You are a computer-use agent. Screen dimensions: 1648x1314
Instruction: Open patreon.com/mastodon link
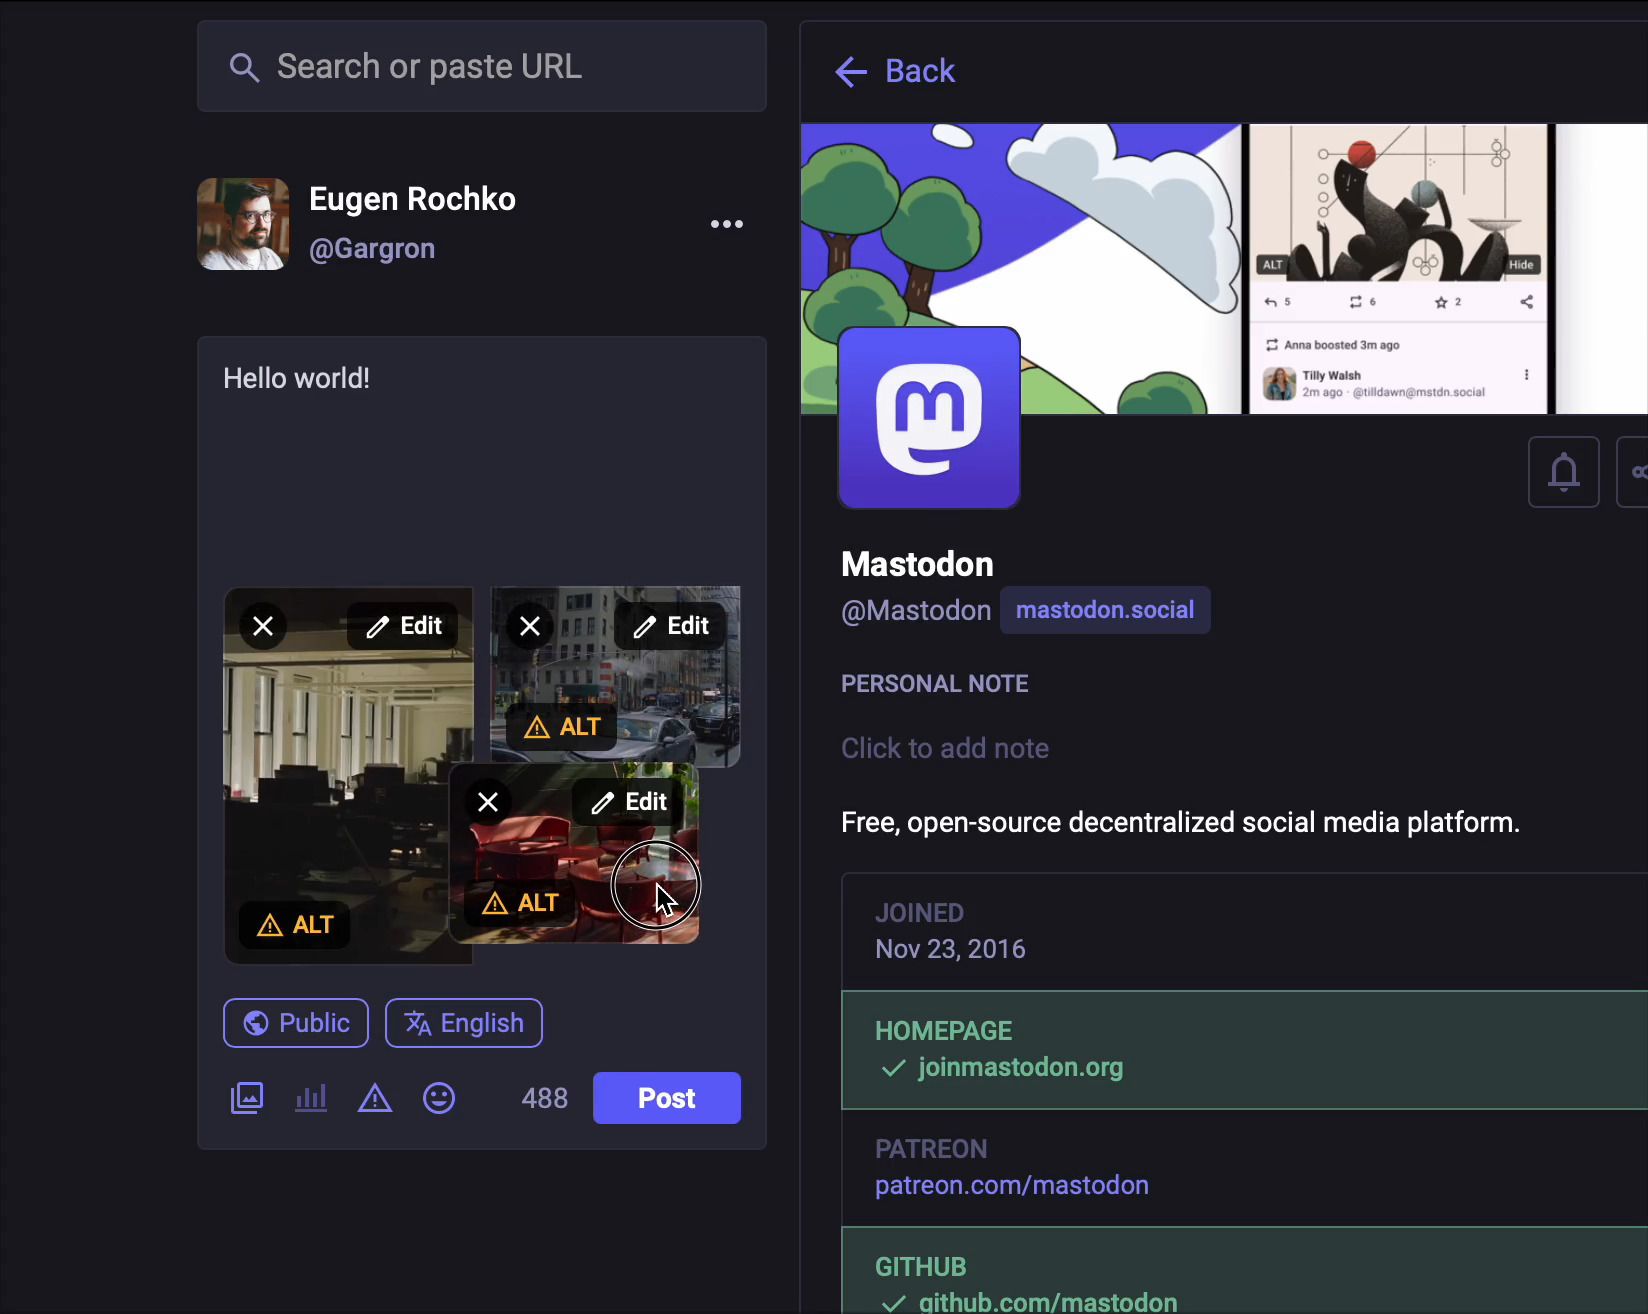(1012, 1185)
